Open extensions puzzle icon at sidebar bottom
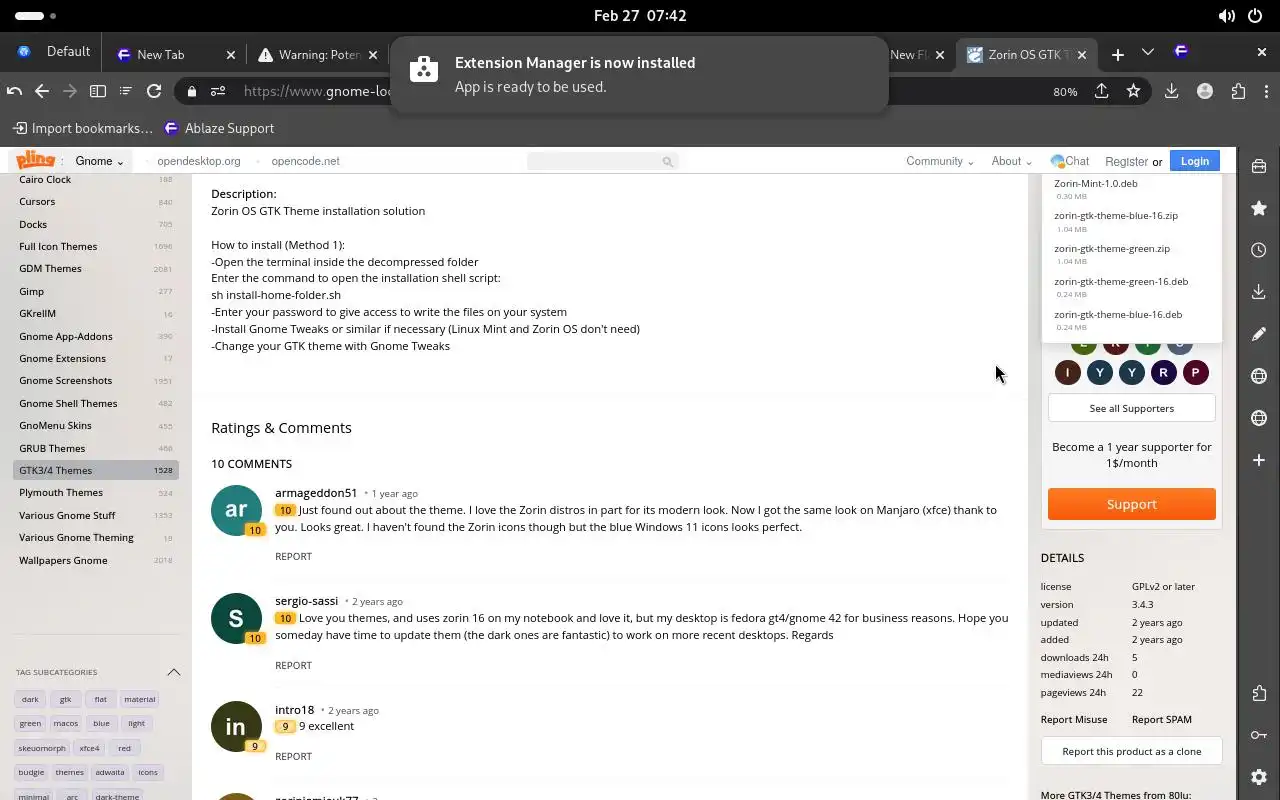The width and height of the screenshot is (1280, 800). 1259,693
